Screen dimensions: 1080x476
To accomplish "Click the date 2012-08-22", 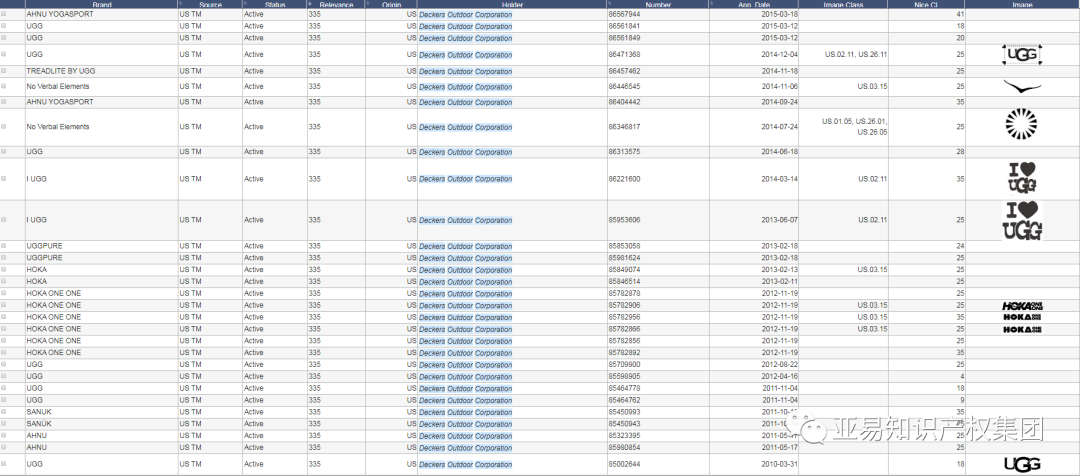I will (780, 364).
